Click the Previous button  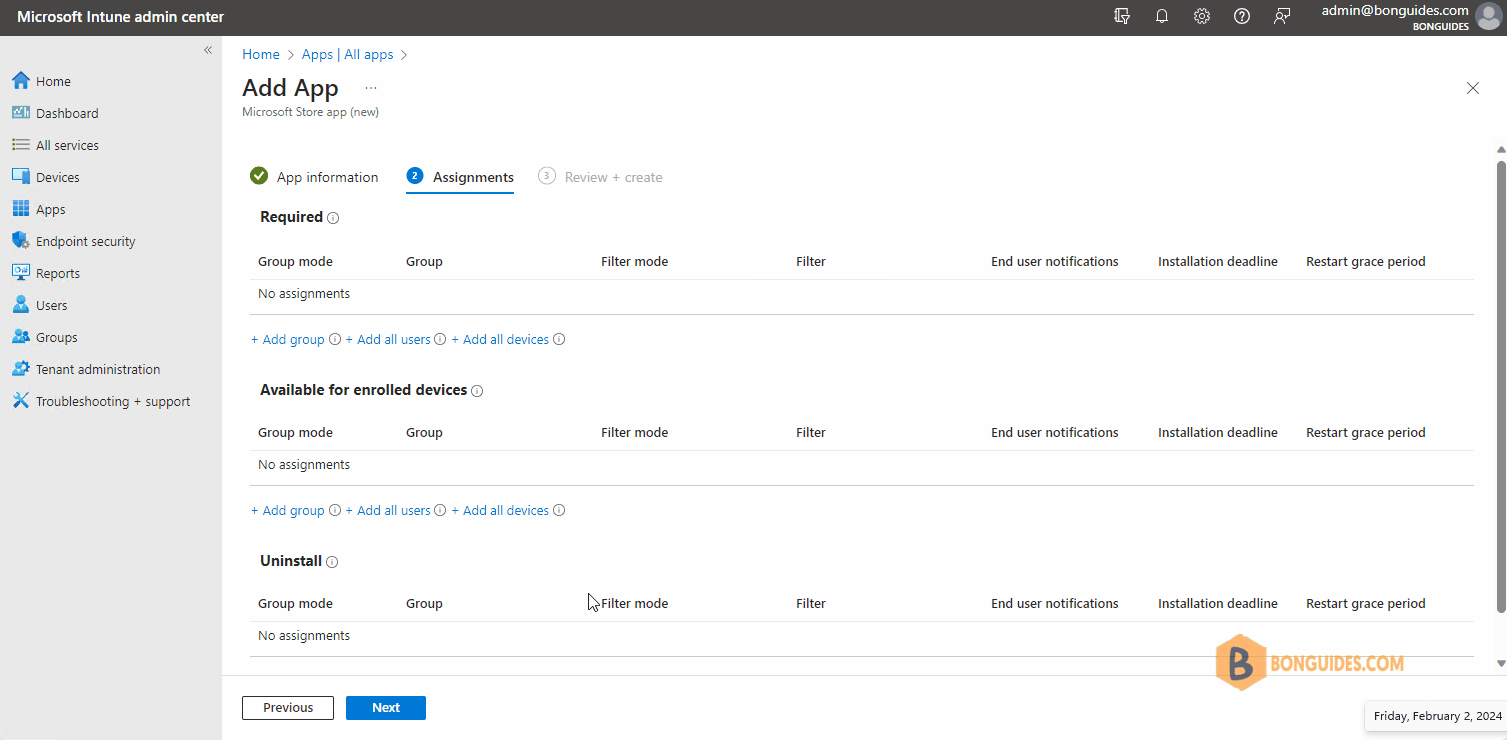[x=288, y=707]
